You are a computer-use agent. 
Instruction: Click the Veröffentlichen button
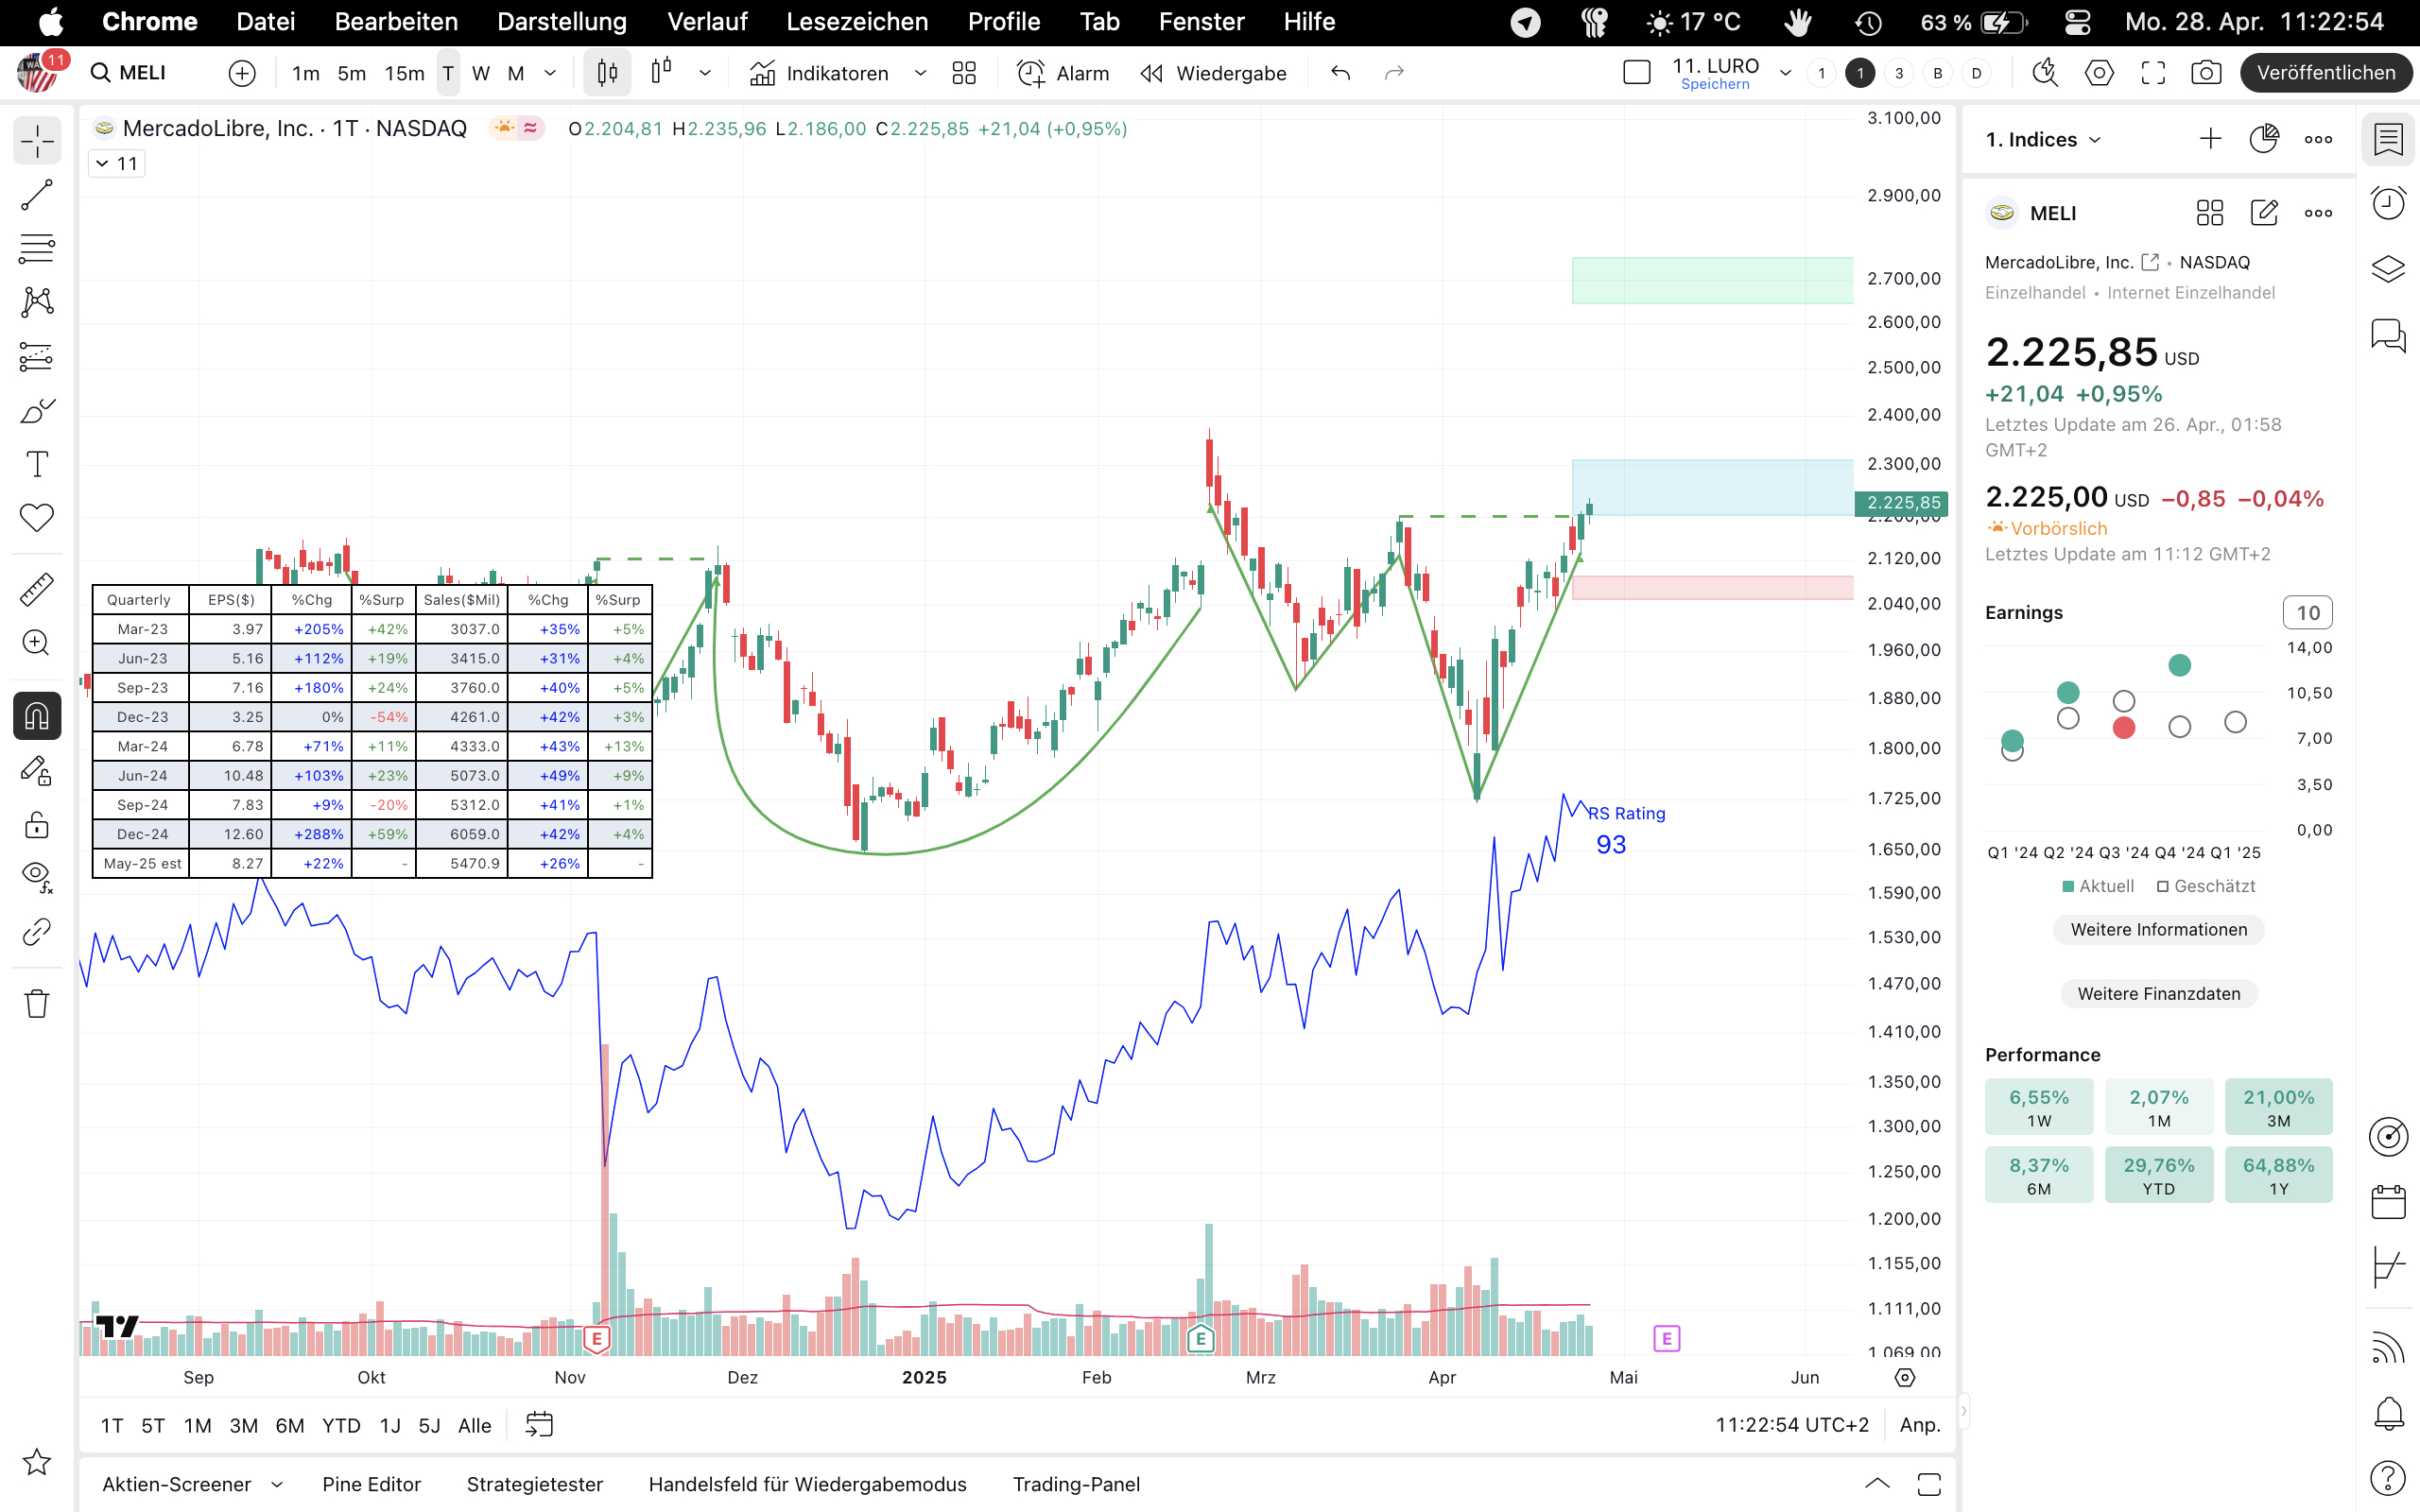point(2325,73)
